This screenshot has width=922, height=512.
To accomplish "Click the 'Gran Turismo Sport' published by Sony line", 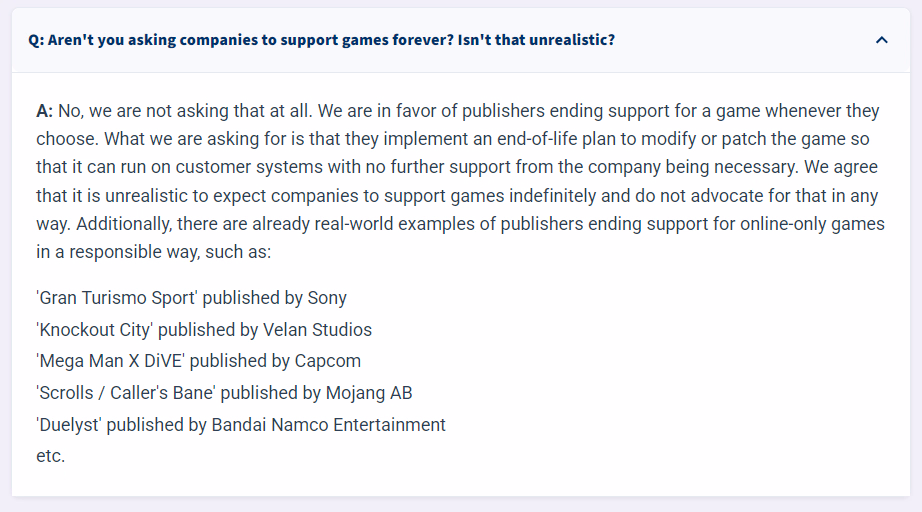I will tap(191, 298).
